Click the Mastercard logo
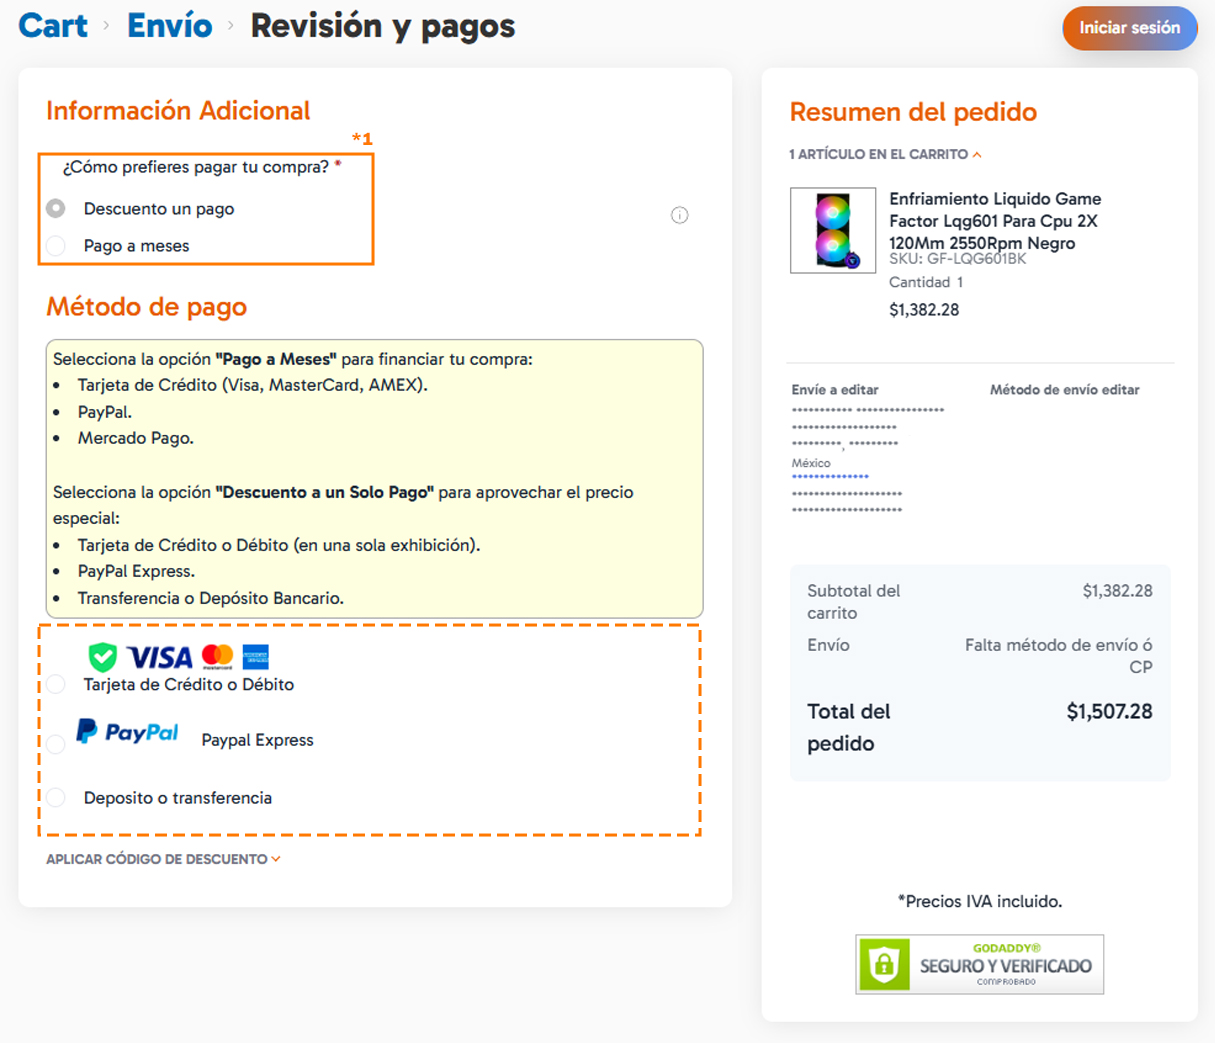1215x1043 pixels. coord(217,656)
